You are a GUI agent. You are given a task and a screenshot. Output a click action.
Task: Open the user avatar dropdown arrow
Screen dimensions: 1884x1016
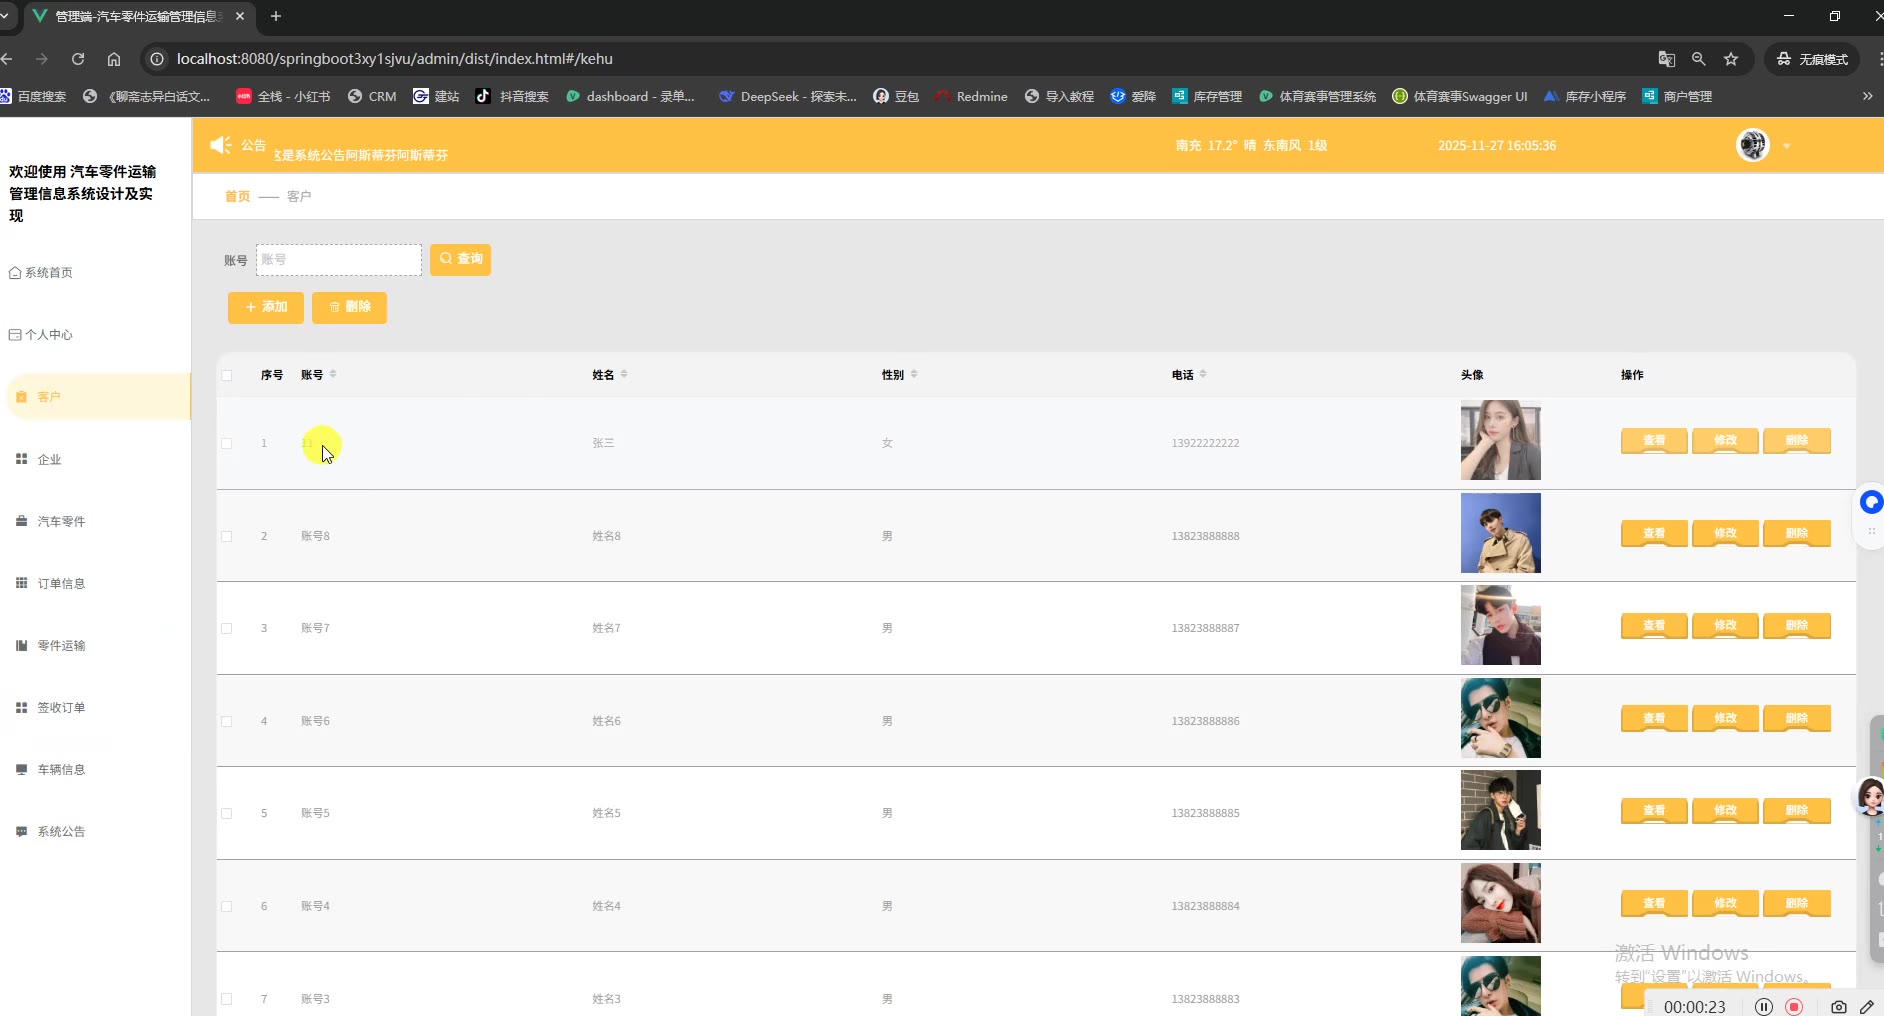(1786, 146)
